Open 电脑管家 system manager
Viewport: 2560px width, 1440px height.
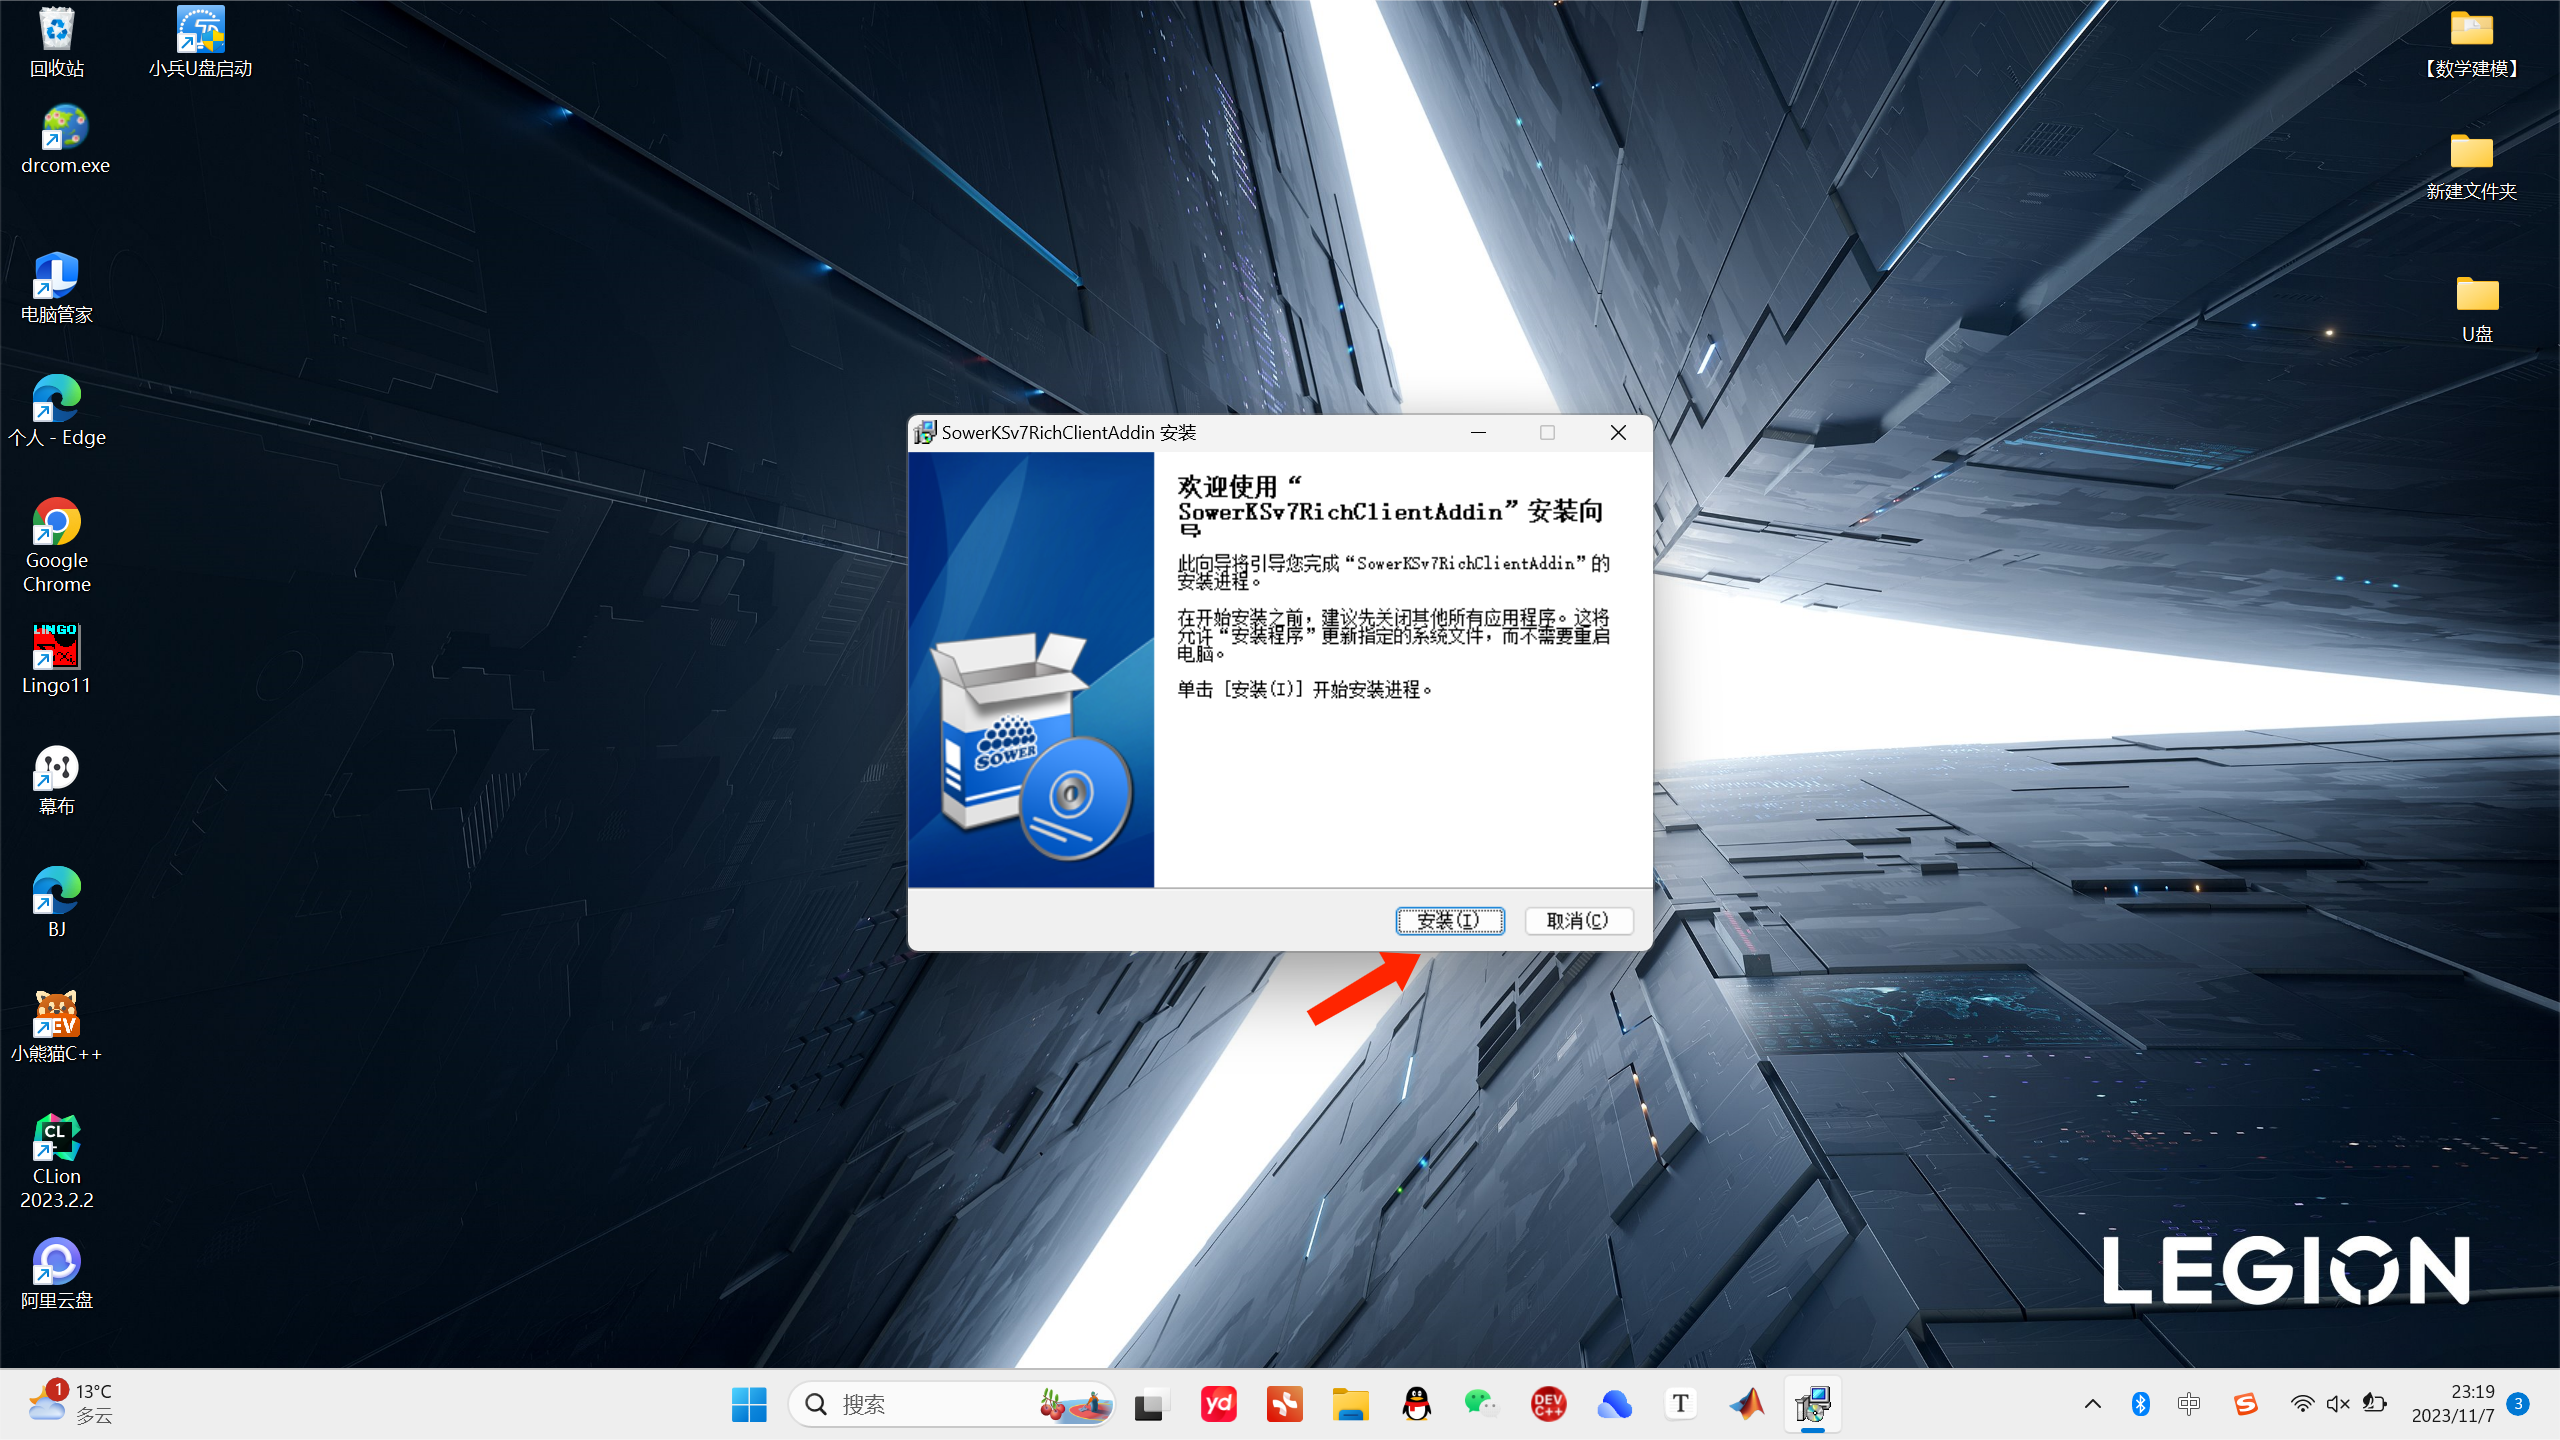56,281
